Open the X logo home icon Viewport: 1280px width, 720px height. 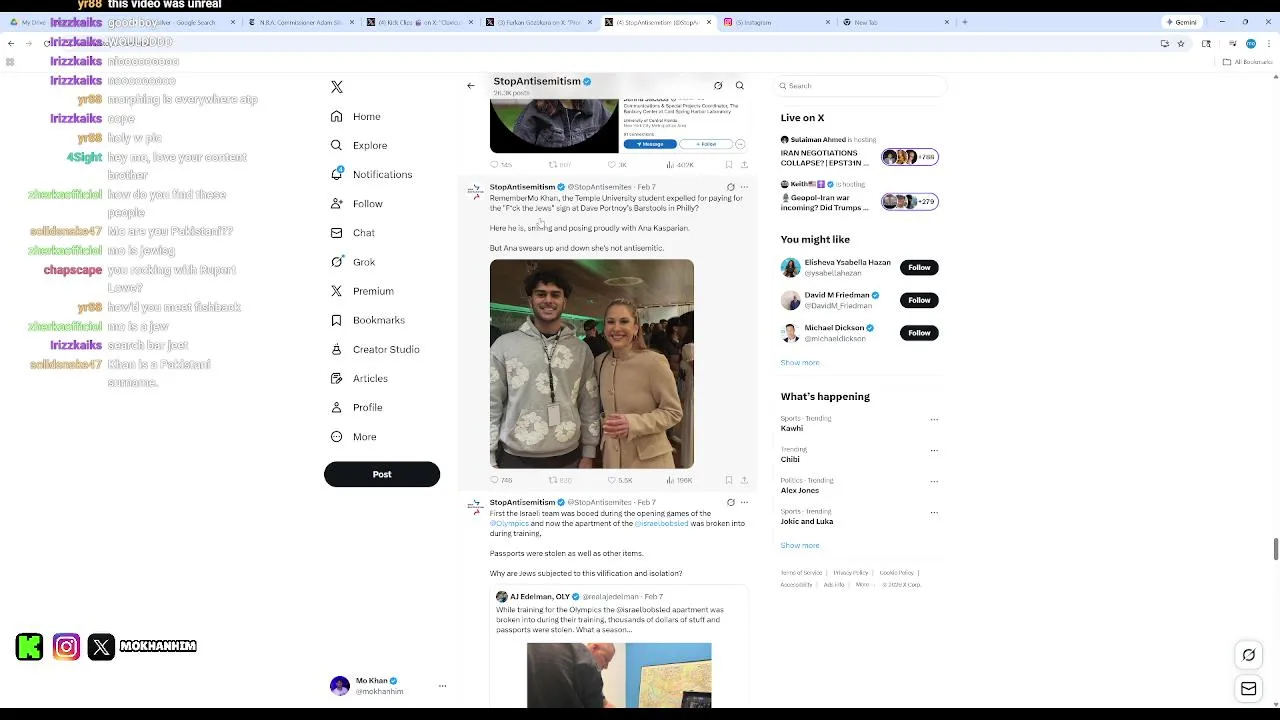click(x=337, y=87)
